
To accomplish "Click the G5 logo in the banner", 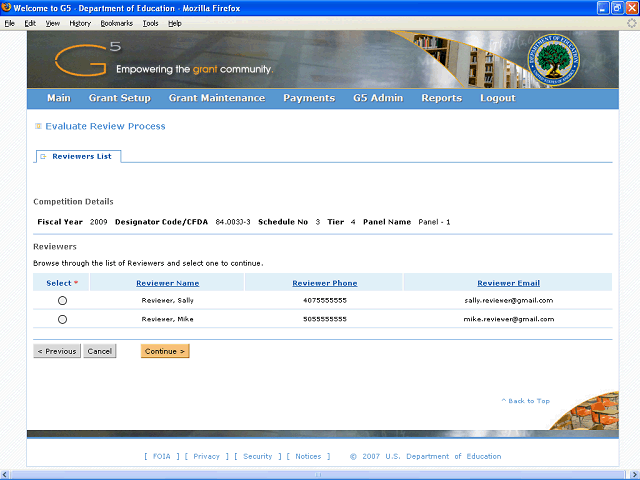I will coord(88,60).
